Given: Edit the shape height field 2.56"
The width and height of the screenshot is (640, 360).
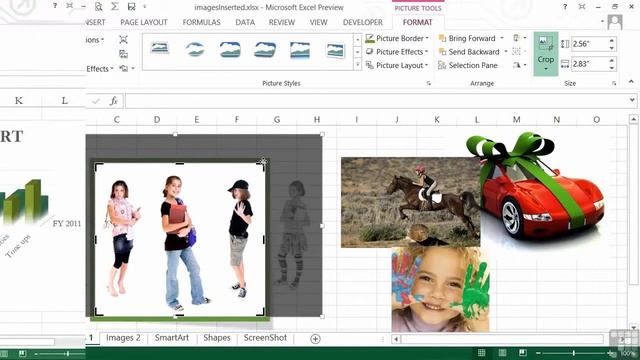Looking at the screenshot, I should click(589, 44).
